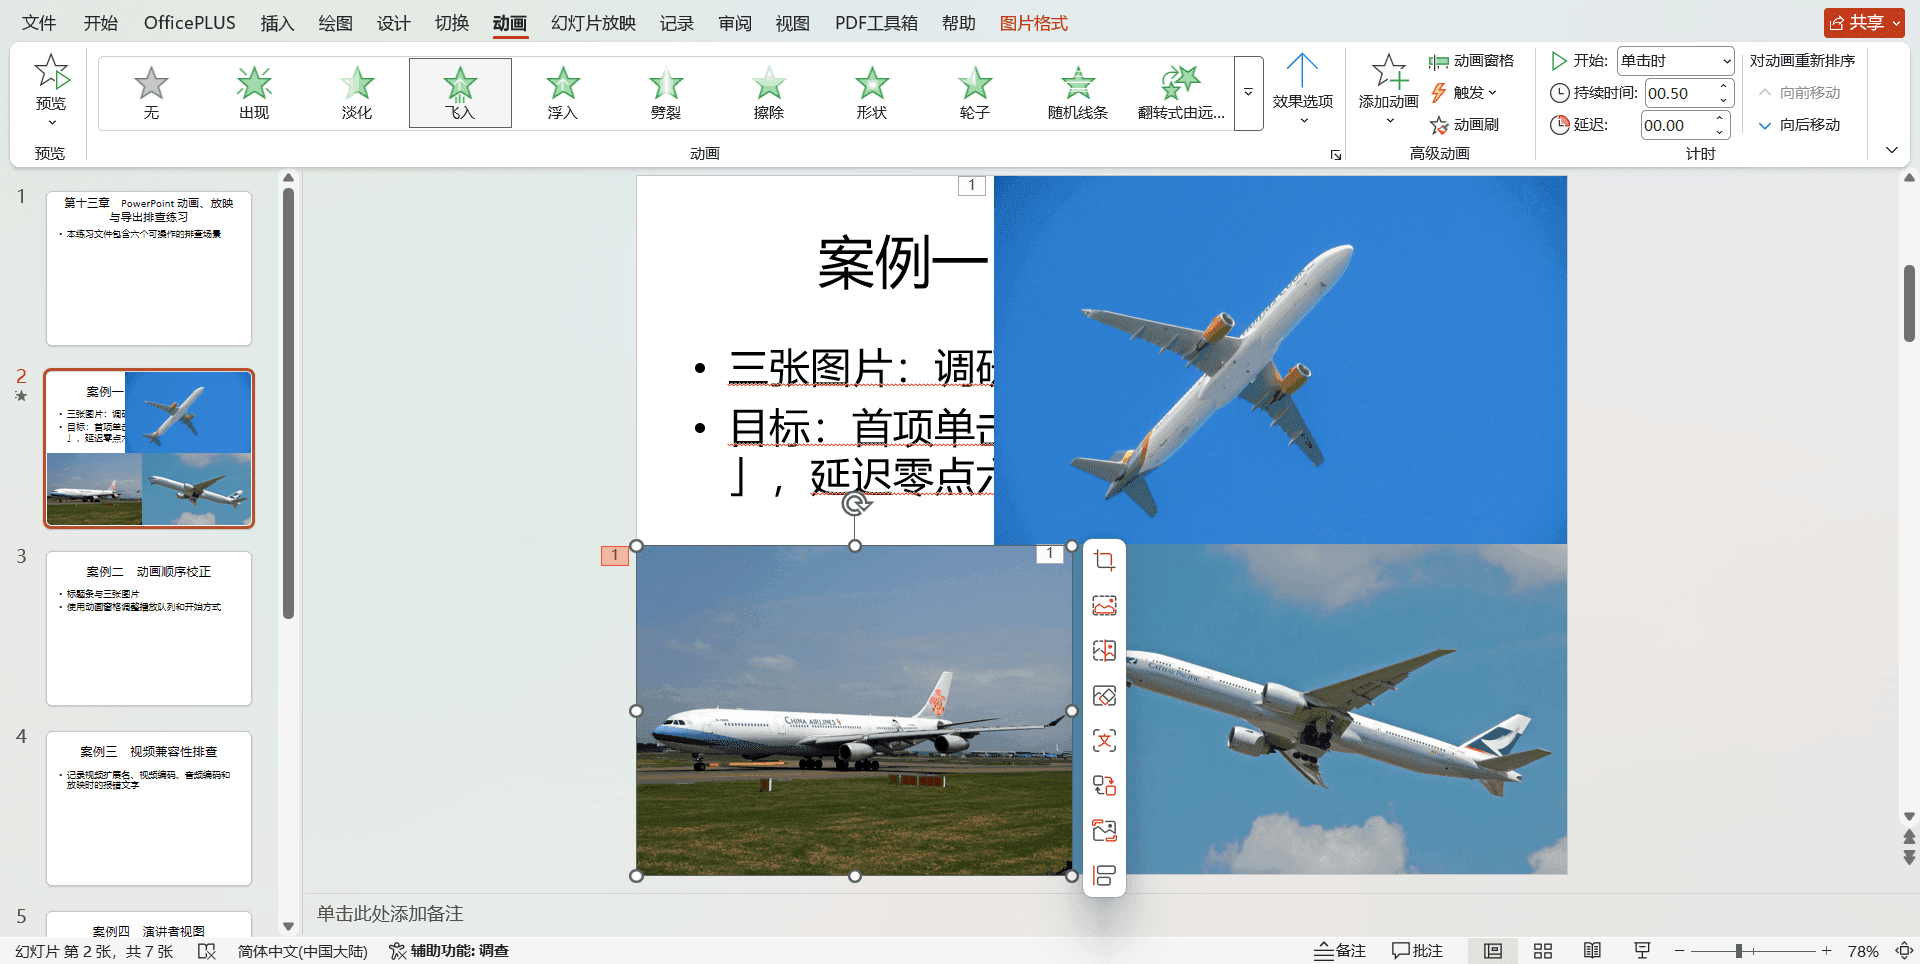Switch to the 插入 (Insert) tab
This screenshot has width=1920, height=964.
[x=277, y=23]
